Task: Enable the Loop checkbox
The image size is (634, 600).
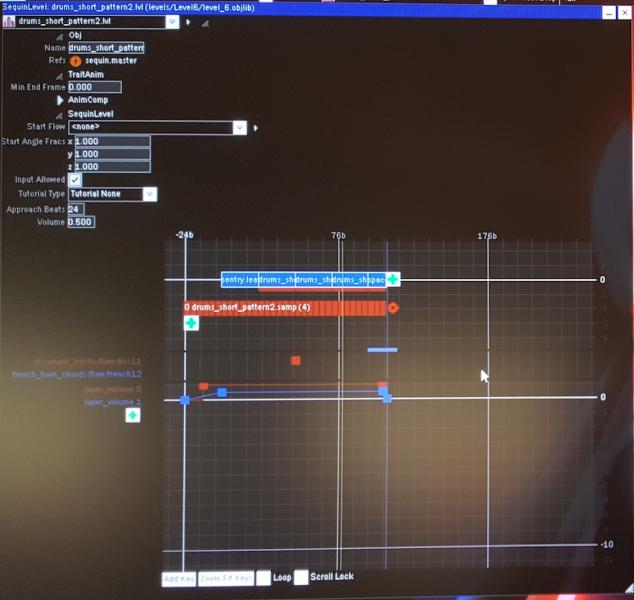Action: [263, 577]
